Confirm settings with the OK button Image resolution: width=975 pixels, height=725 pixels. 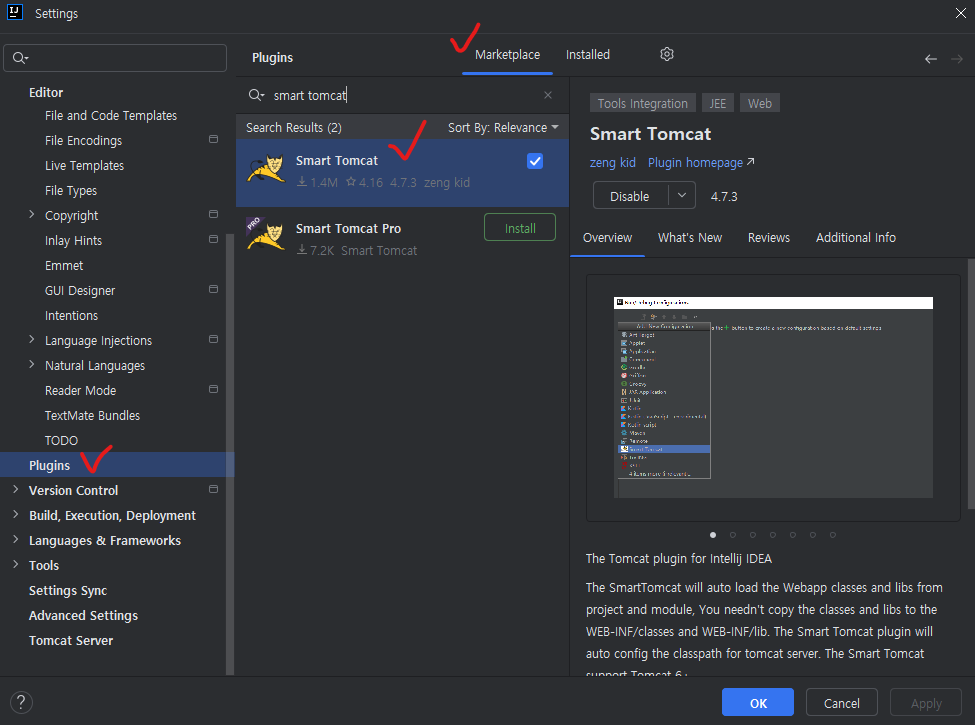click(x=758, y=703)
